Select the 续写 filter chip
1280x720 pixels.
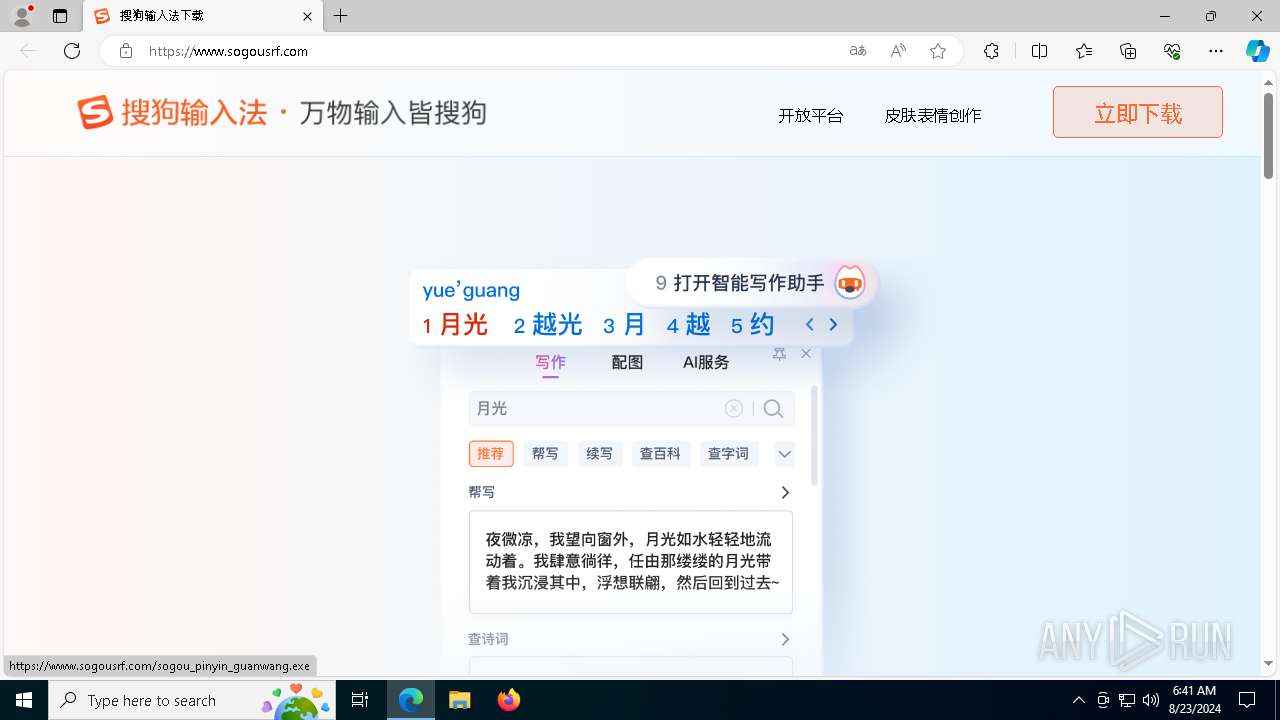[599, 453]
